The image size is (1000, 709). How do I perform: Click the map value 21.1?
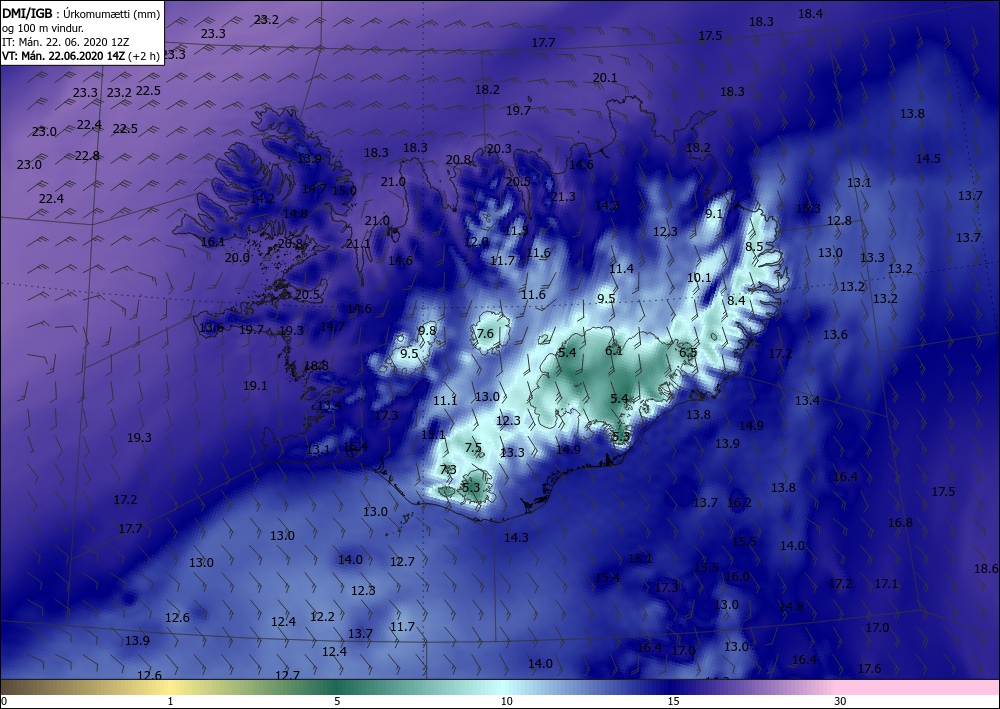[x=358, y=244]
